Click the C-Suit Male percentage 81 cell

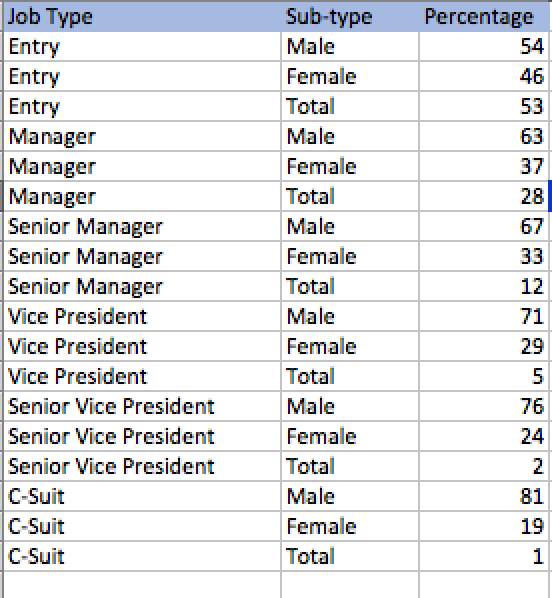coord(484,497)
